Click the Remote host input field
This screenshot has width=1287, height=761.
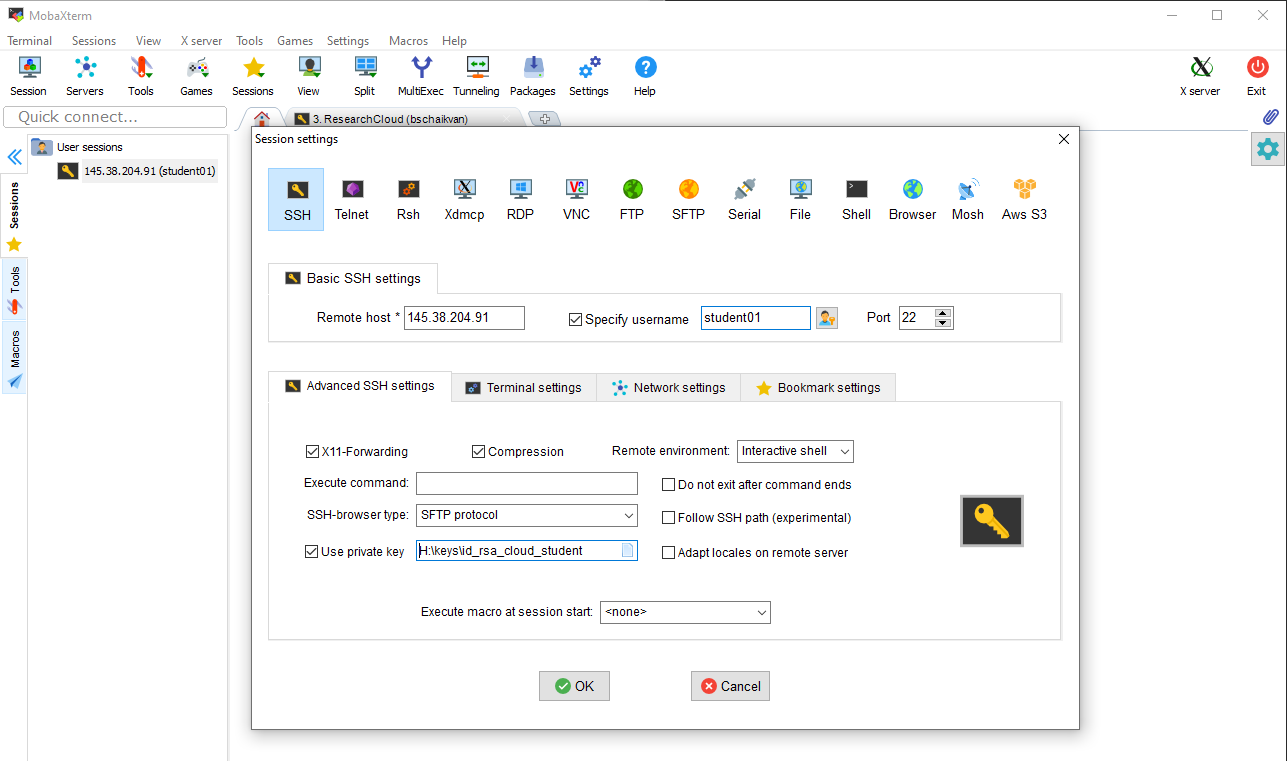pyautogui.click(x=464, y=318)
